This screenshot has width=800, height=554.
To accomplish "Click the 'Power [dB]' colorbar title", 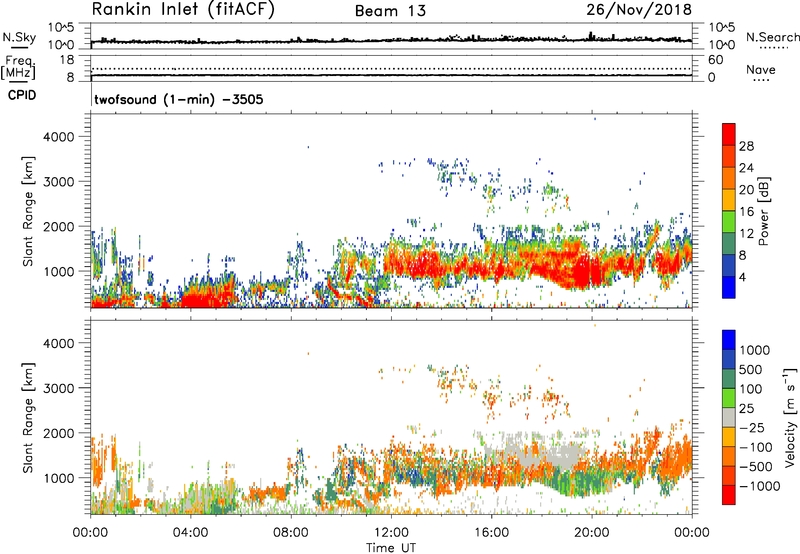I will 764,211.
